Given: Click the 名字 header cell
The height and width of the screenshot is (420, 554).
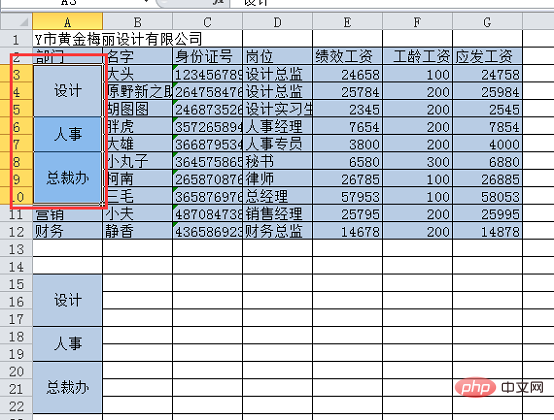Looking at the screenshot, I should (137, 57).
